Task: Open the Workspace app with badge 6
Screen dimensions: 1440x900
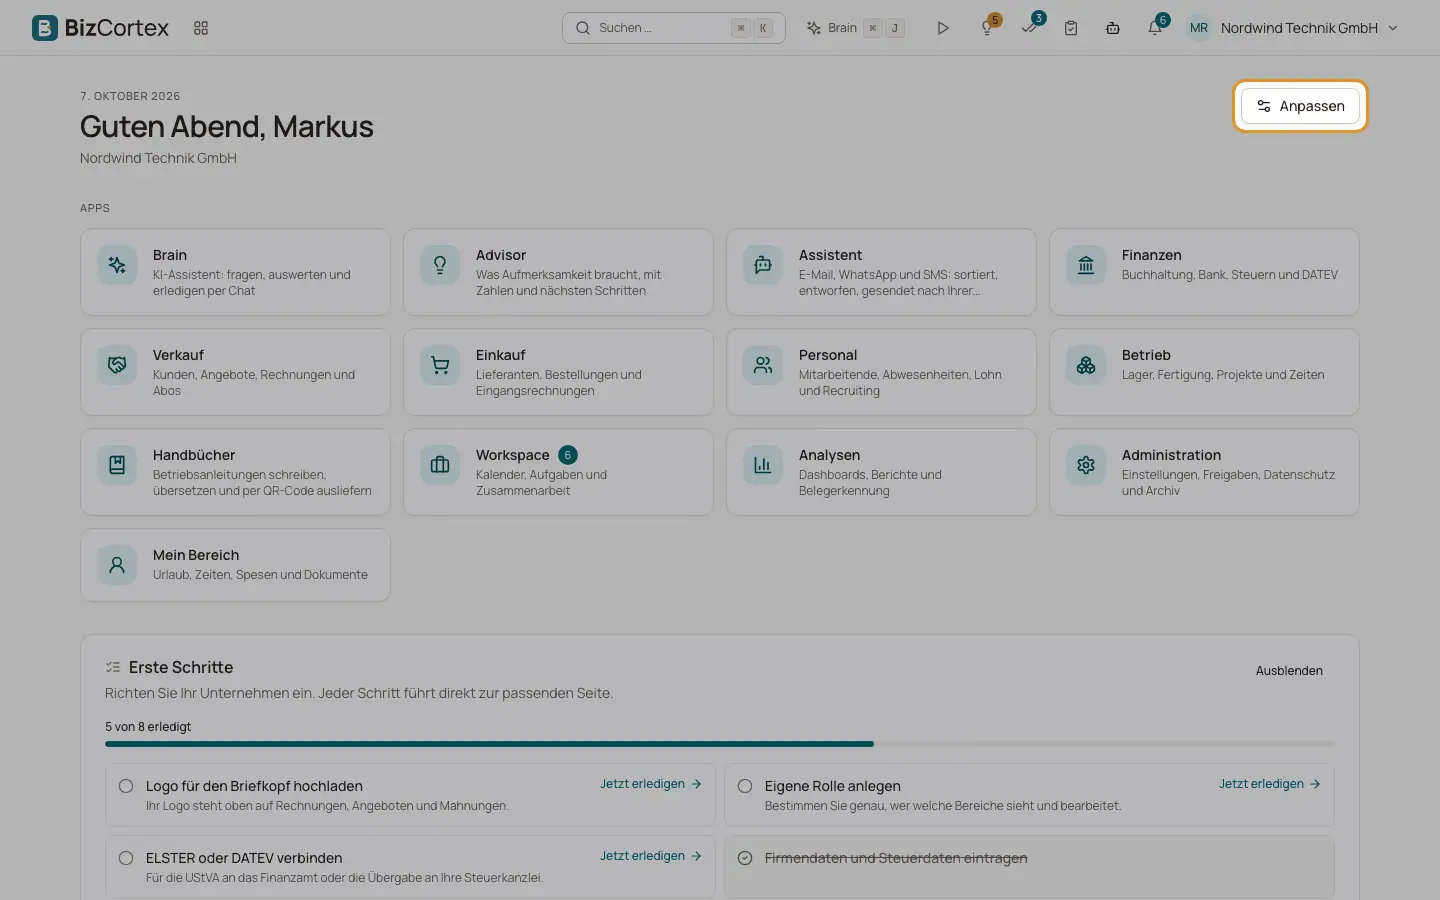Action: pyautogui.click(x=558, y=472)
